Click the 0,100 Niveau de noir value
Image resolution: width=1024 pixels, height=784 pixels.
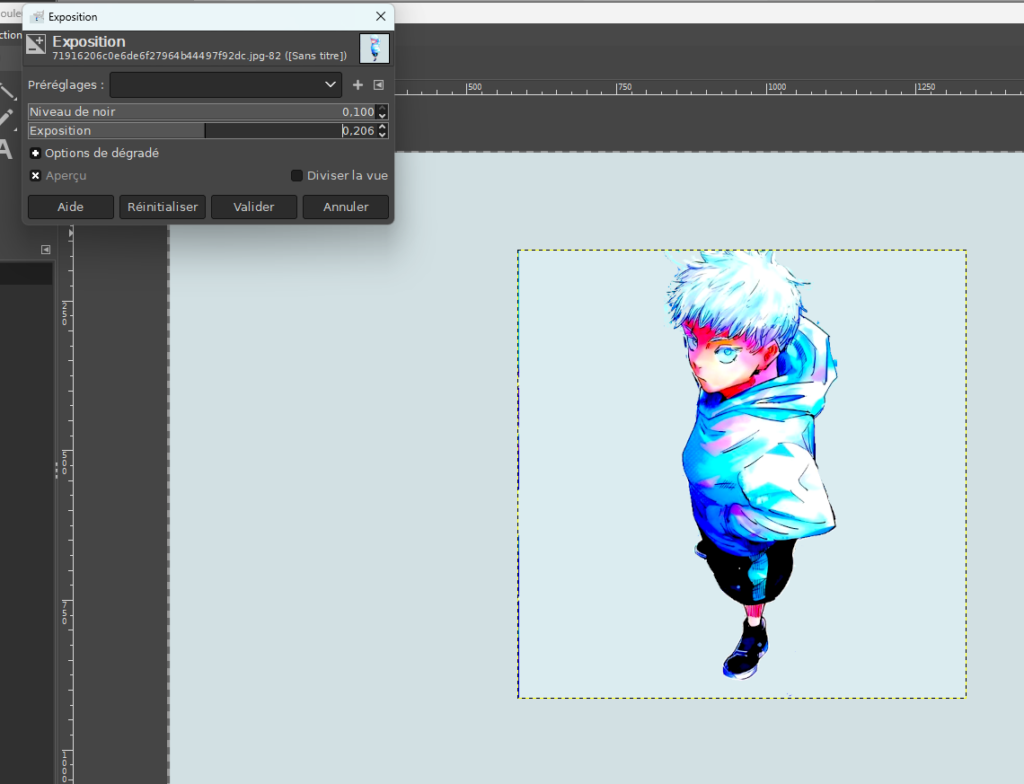tap(359, 112)
